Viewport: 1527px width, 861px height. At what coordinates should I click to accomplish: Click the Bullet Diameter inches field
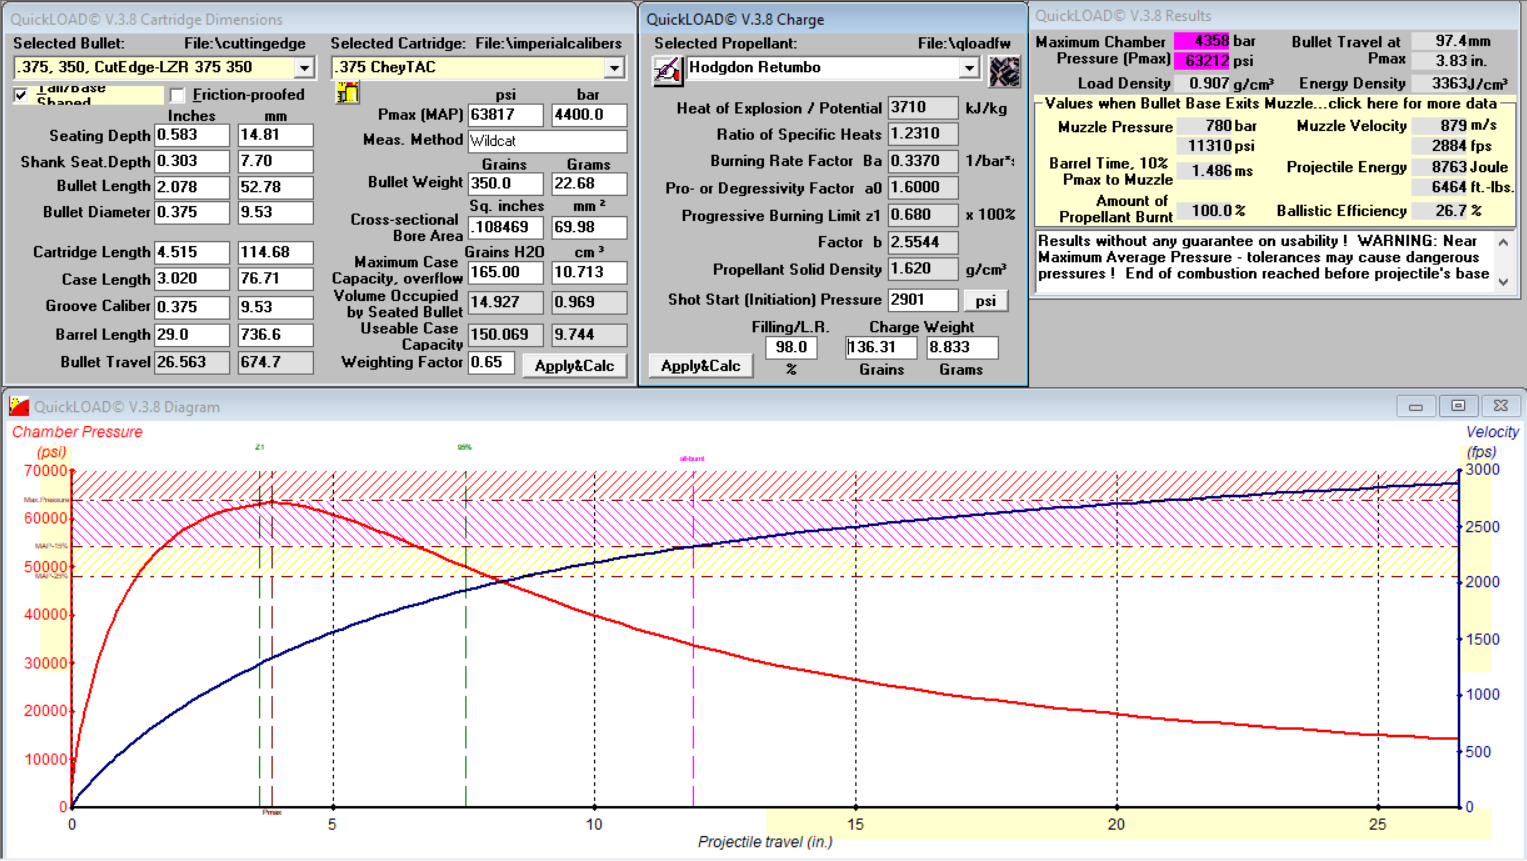[192, 212]
